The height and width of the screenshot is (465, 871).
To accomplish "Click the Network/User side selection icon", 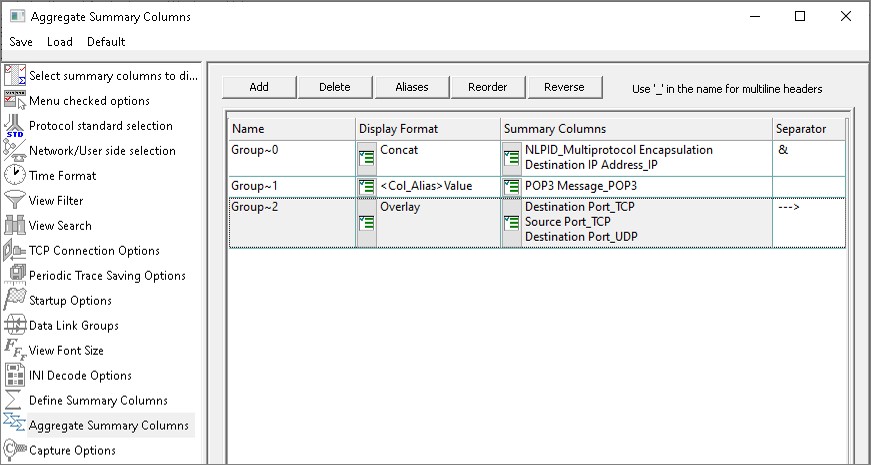I will point(15,151).
